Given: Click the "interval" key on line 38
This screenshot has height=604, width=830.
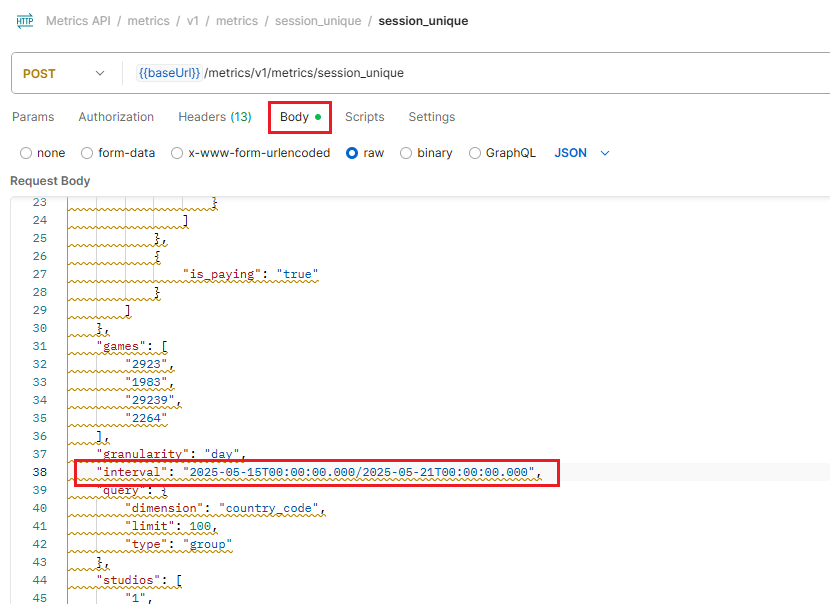Looking at the screenshot, I should point(132,472).
